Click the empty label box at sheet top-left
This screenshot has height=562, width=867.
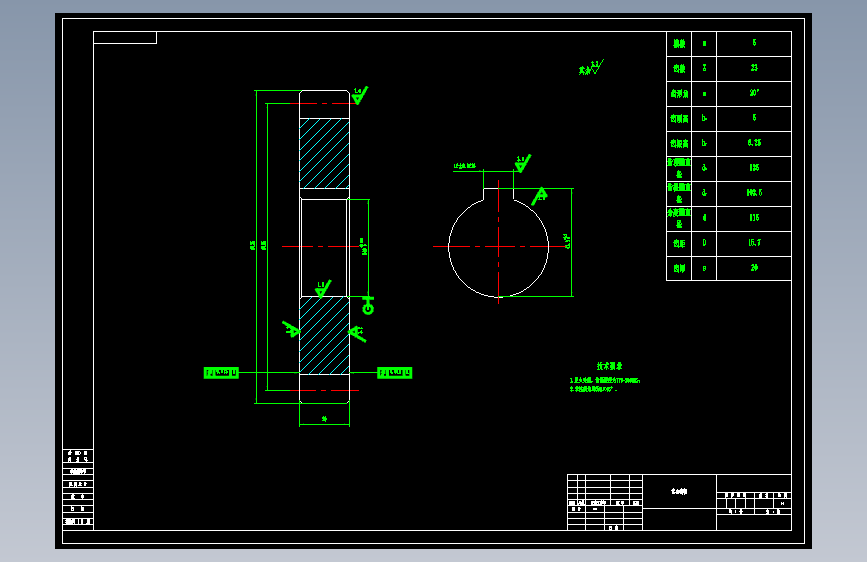click(x=125, y=38)
